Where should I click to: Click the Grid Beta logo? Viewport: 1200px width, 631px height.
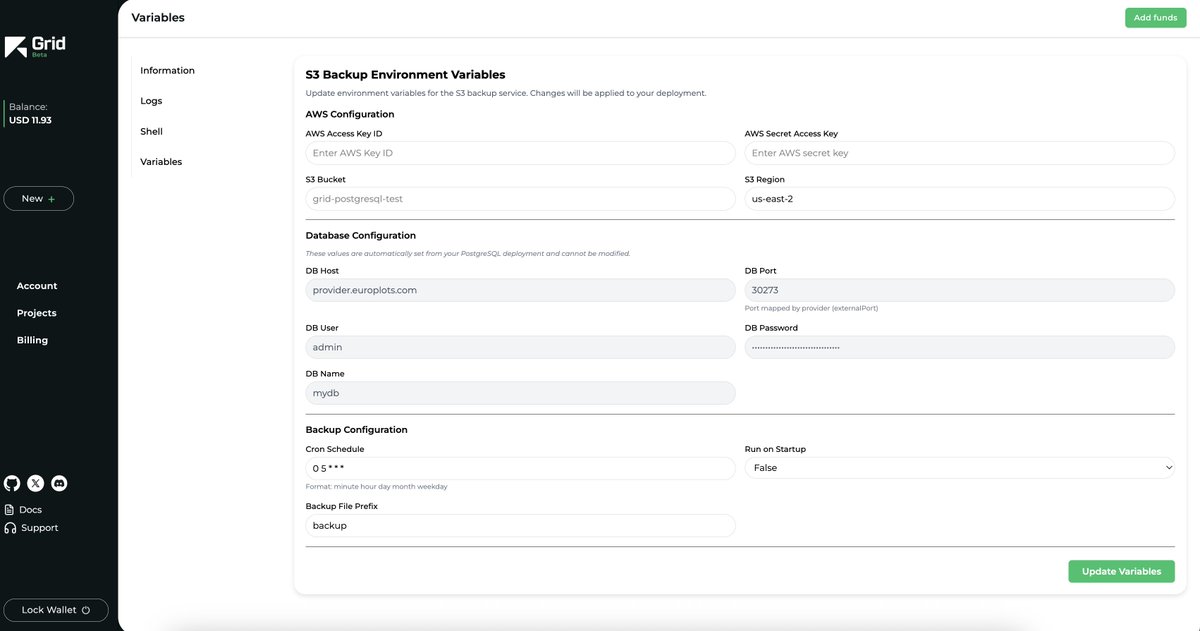click(33, 47)
